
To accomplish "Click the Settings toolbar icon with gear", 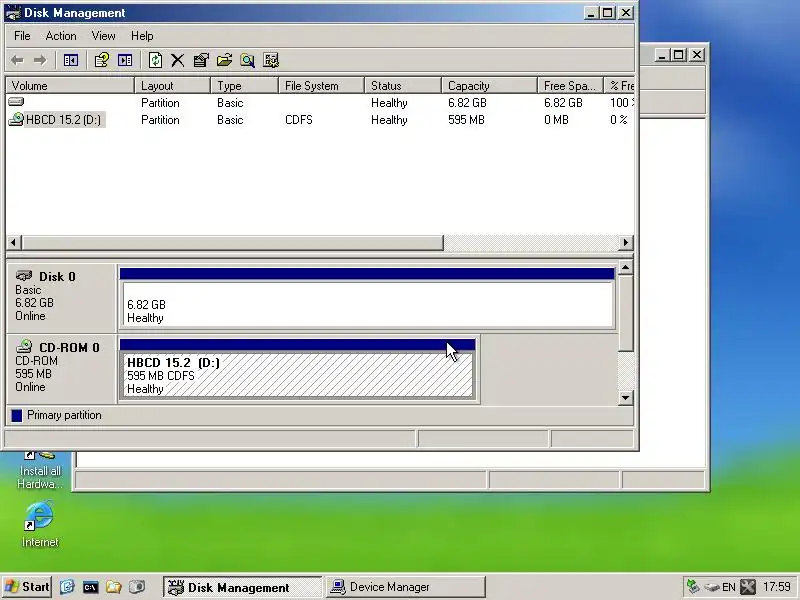I will click(x=271, y=60).
